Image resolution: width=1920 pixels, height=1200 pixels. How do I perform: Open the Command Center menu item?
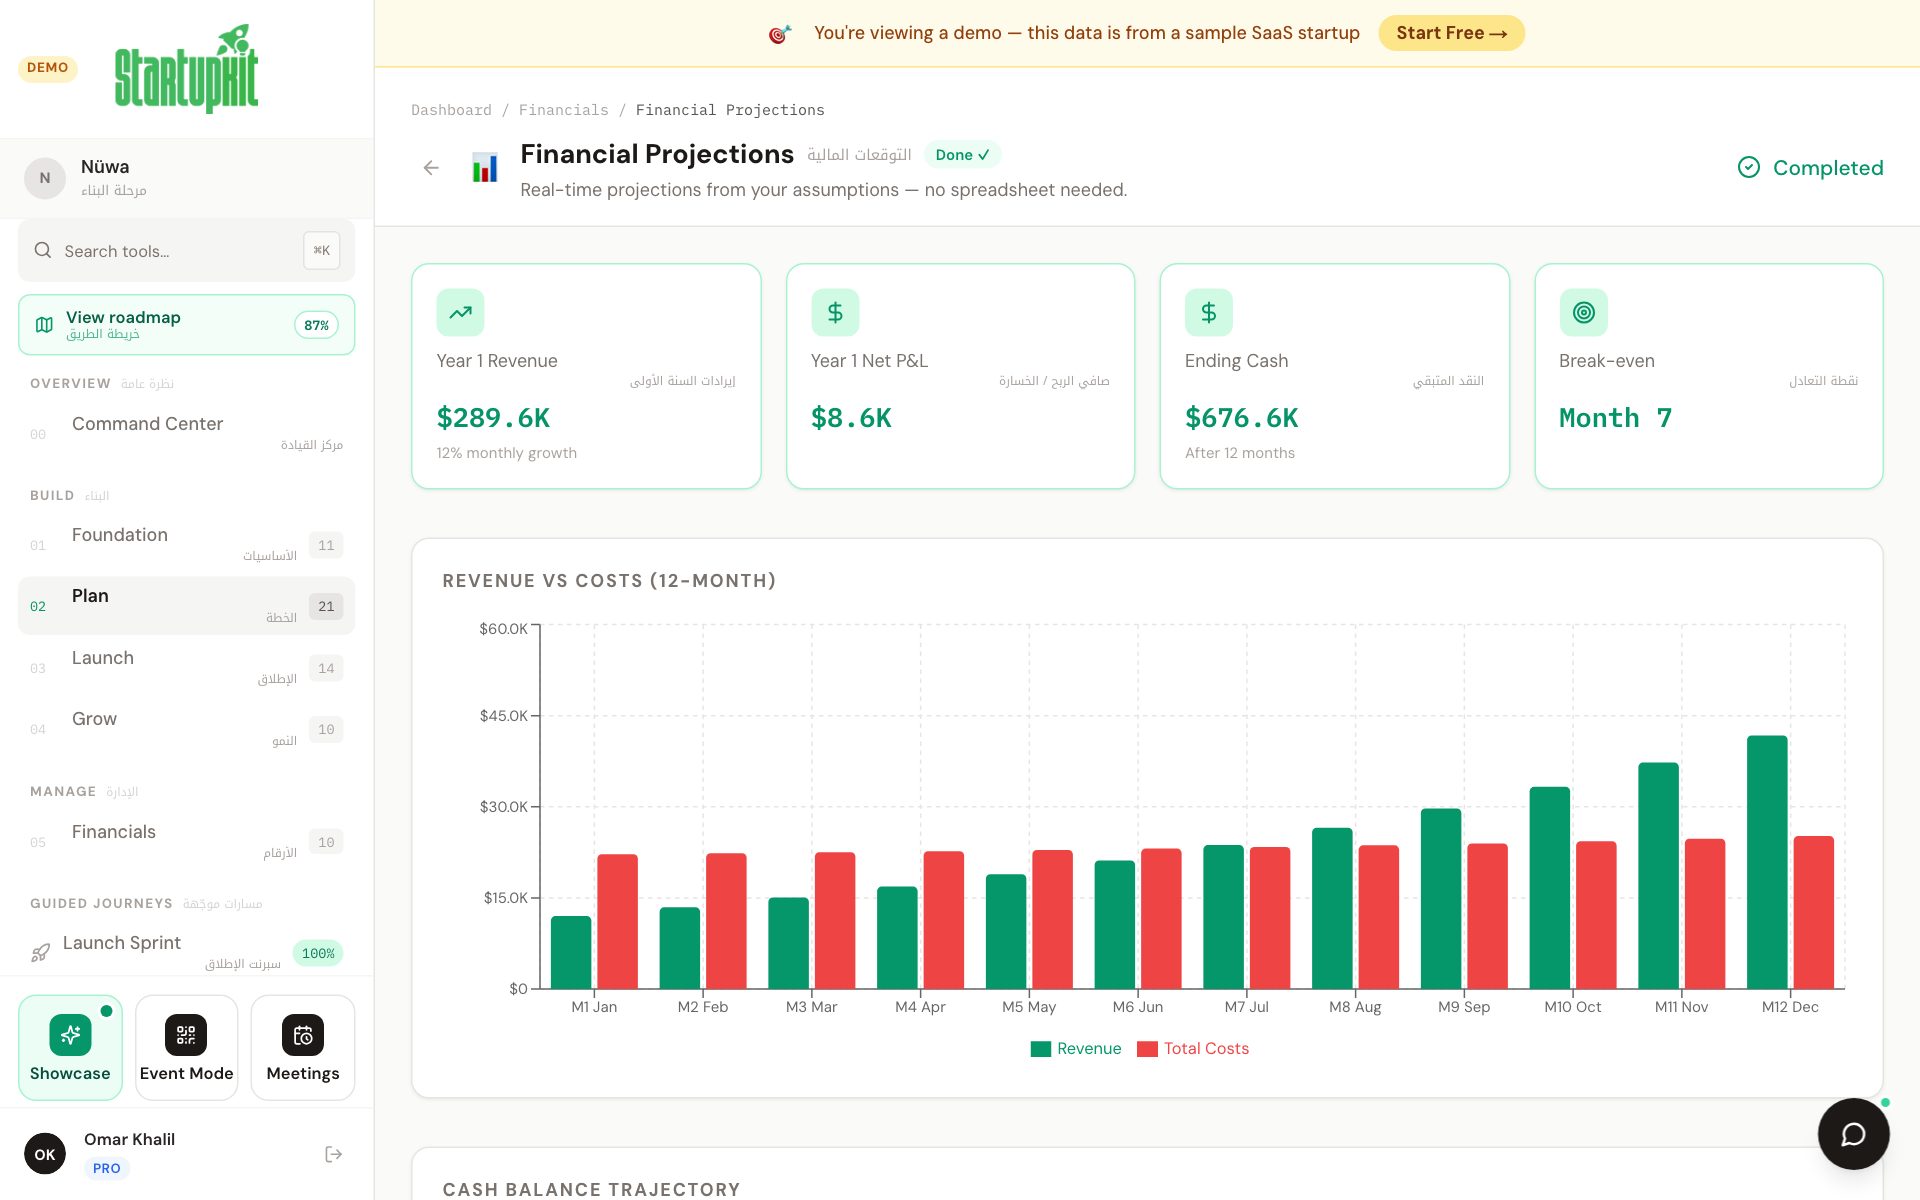[x=186, y=433]
